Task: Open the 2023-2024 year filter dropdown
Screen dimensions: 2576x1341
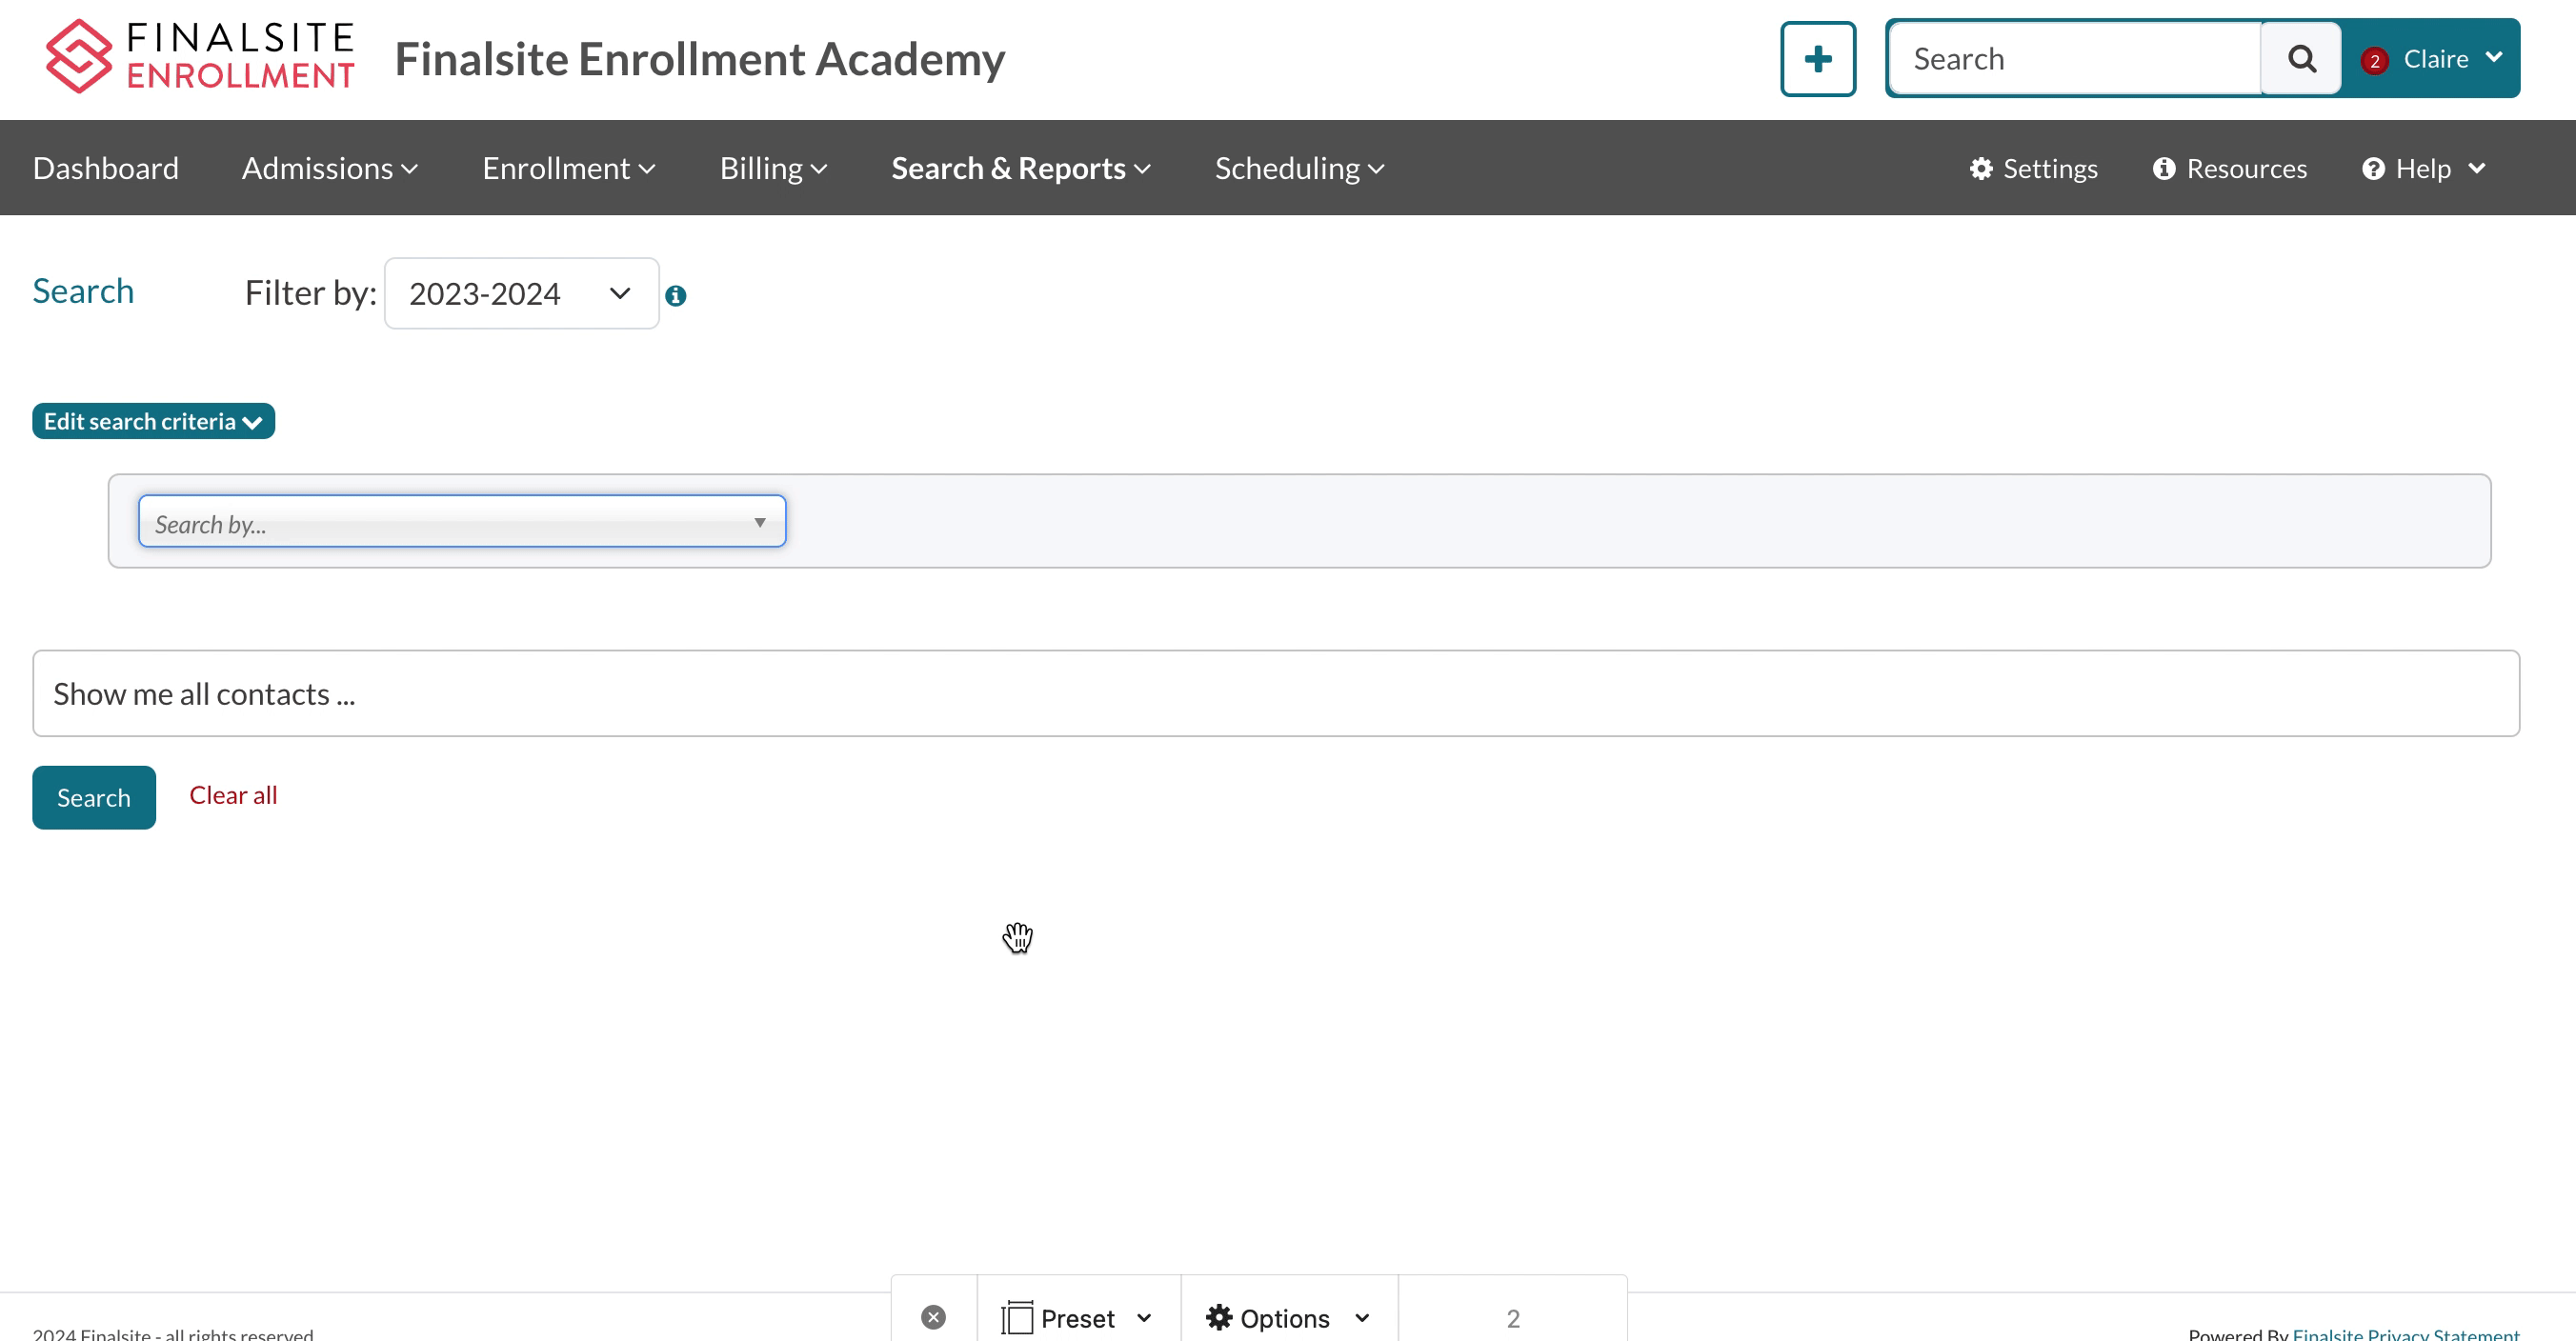Action: (x=521, y=293)
